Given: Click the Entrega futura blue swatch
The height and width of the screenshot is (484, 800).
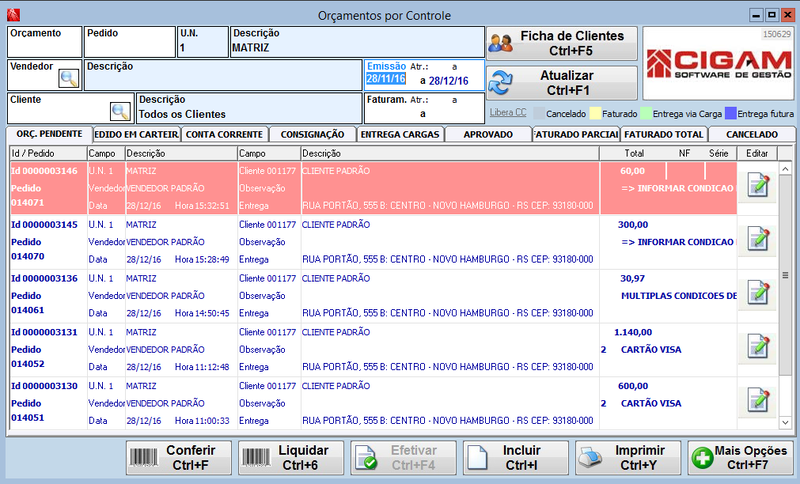Looking at the screenshot, I should tap(731, 113).
